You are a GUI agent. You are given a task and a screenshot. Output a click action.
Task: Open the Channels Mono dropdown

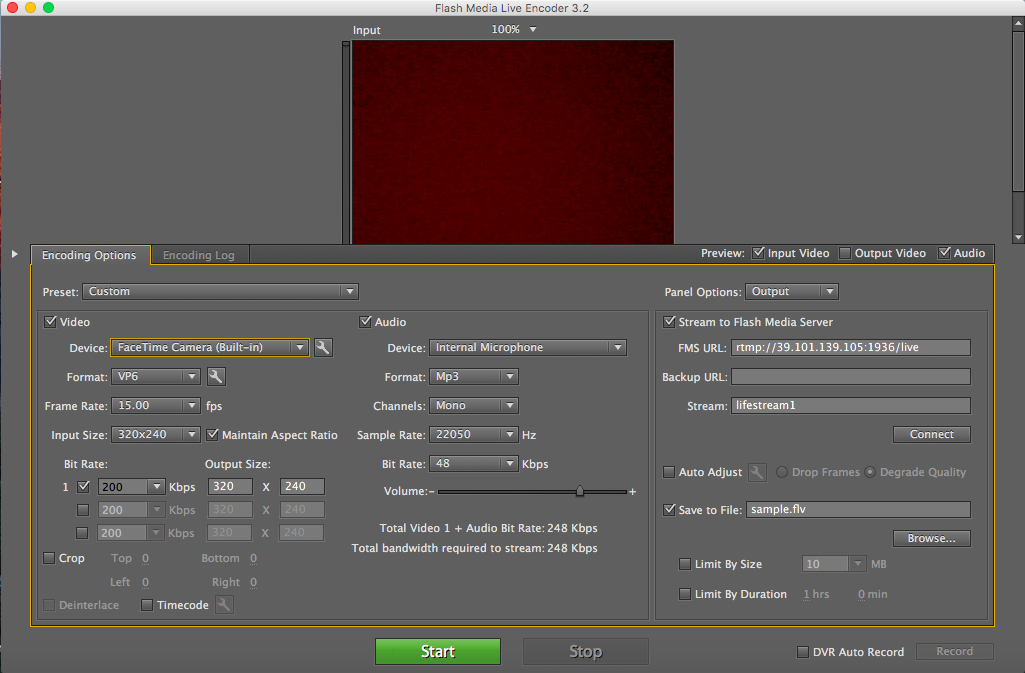click(474, 406)
